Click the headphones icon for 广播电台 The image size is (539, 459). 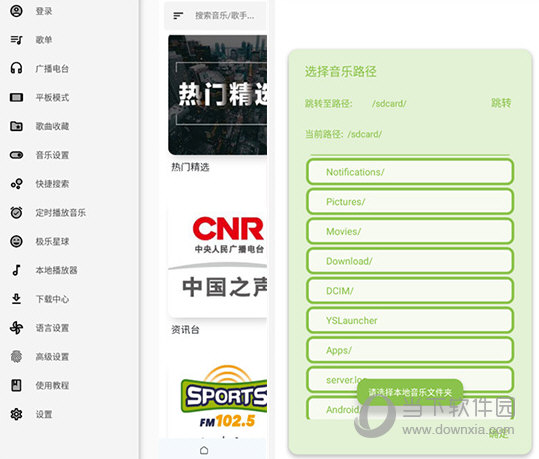[x=16, y=68]
